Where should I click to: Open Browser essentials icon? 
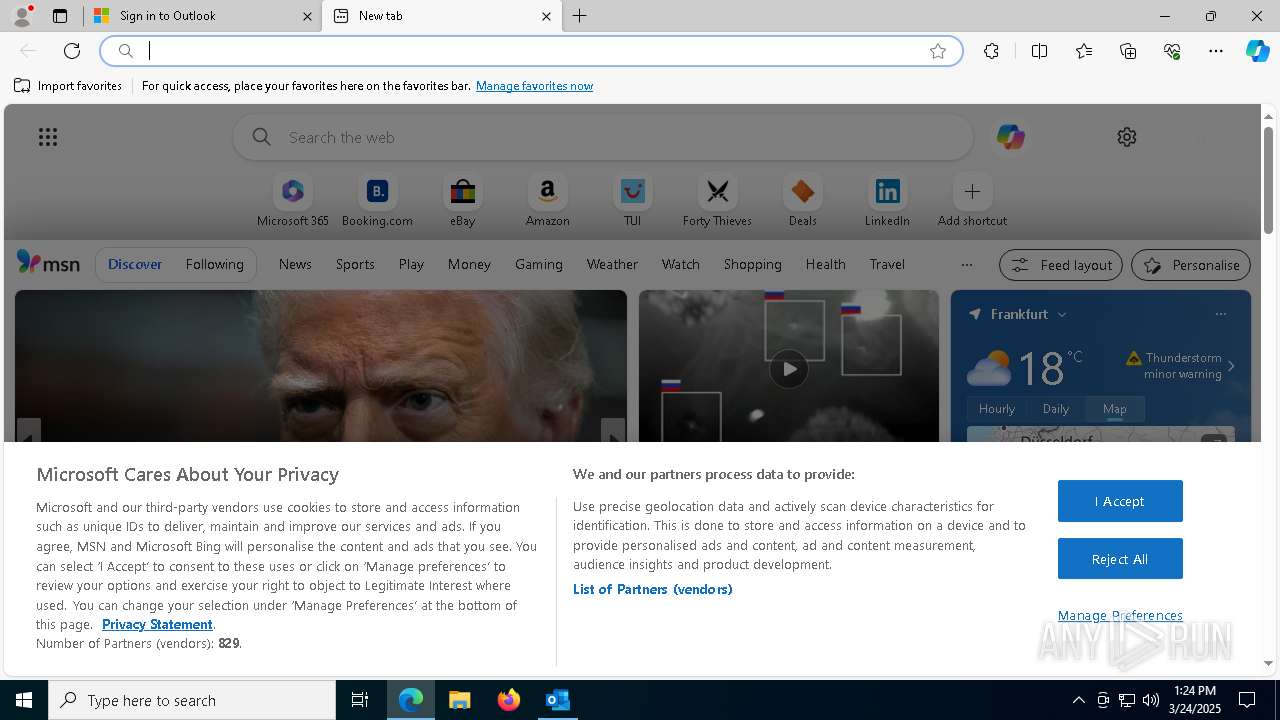coord(1172,51)
